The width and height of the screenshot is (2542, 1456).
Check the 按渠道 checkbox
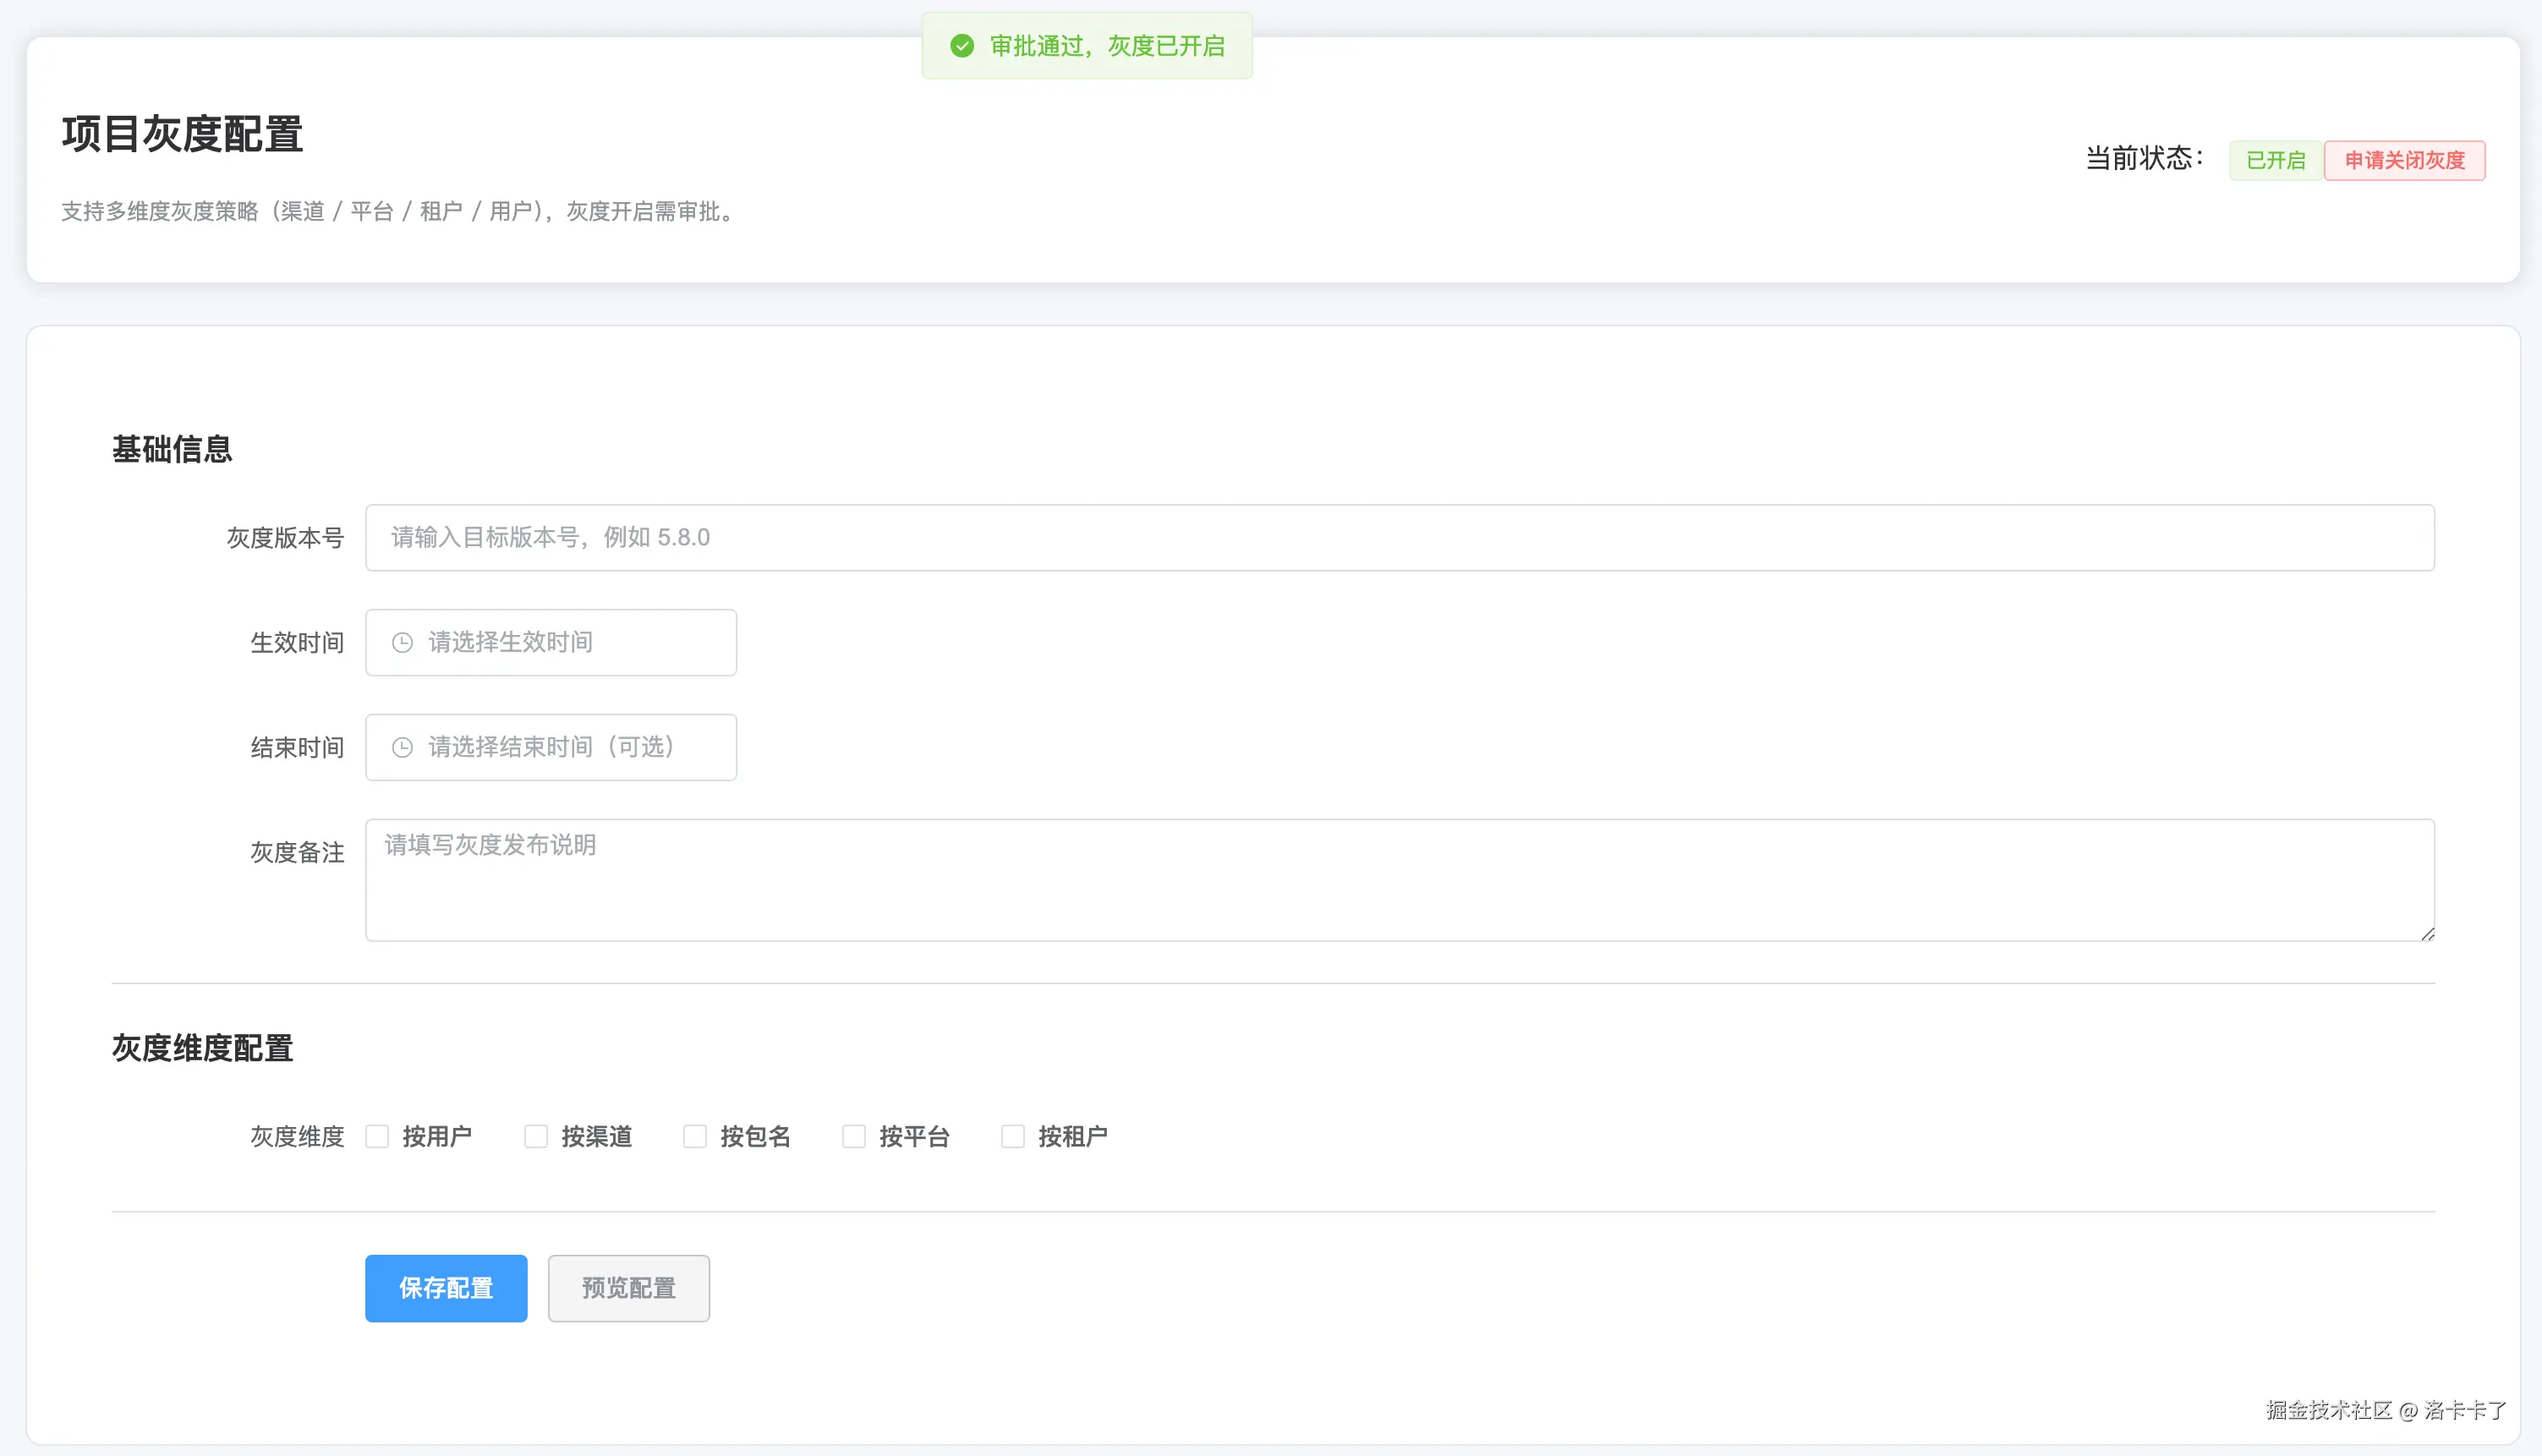click(536, 1137)
